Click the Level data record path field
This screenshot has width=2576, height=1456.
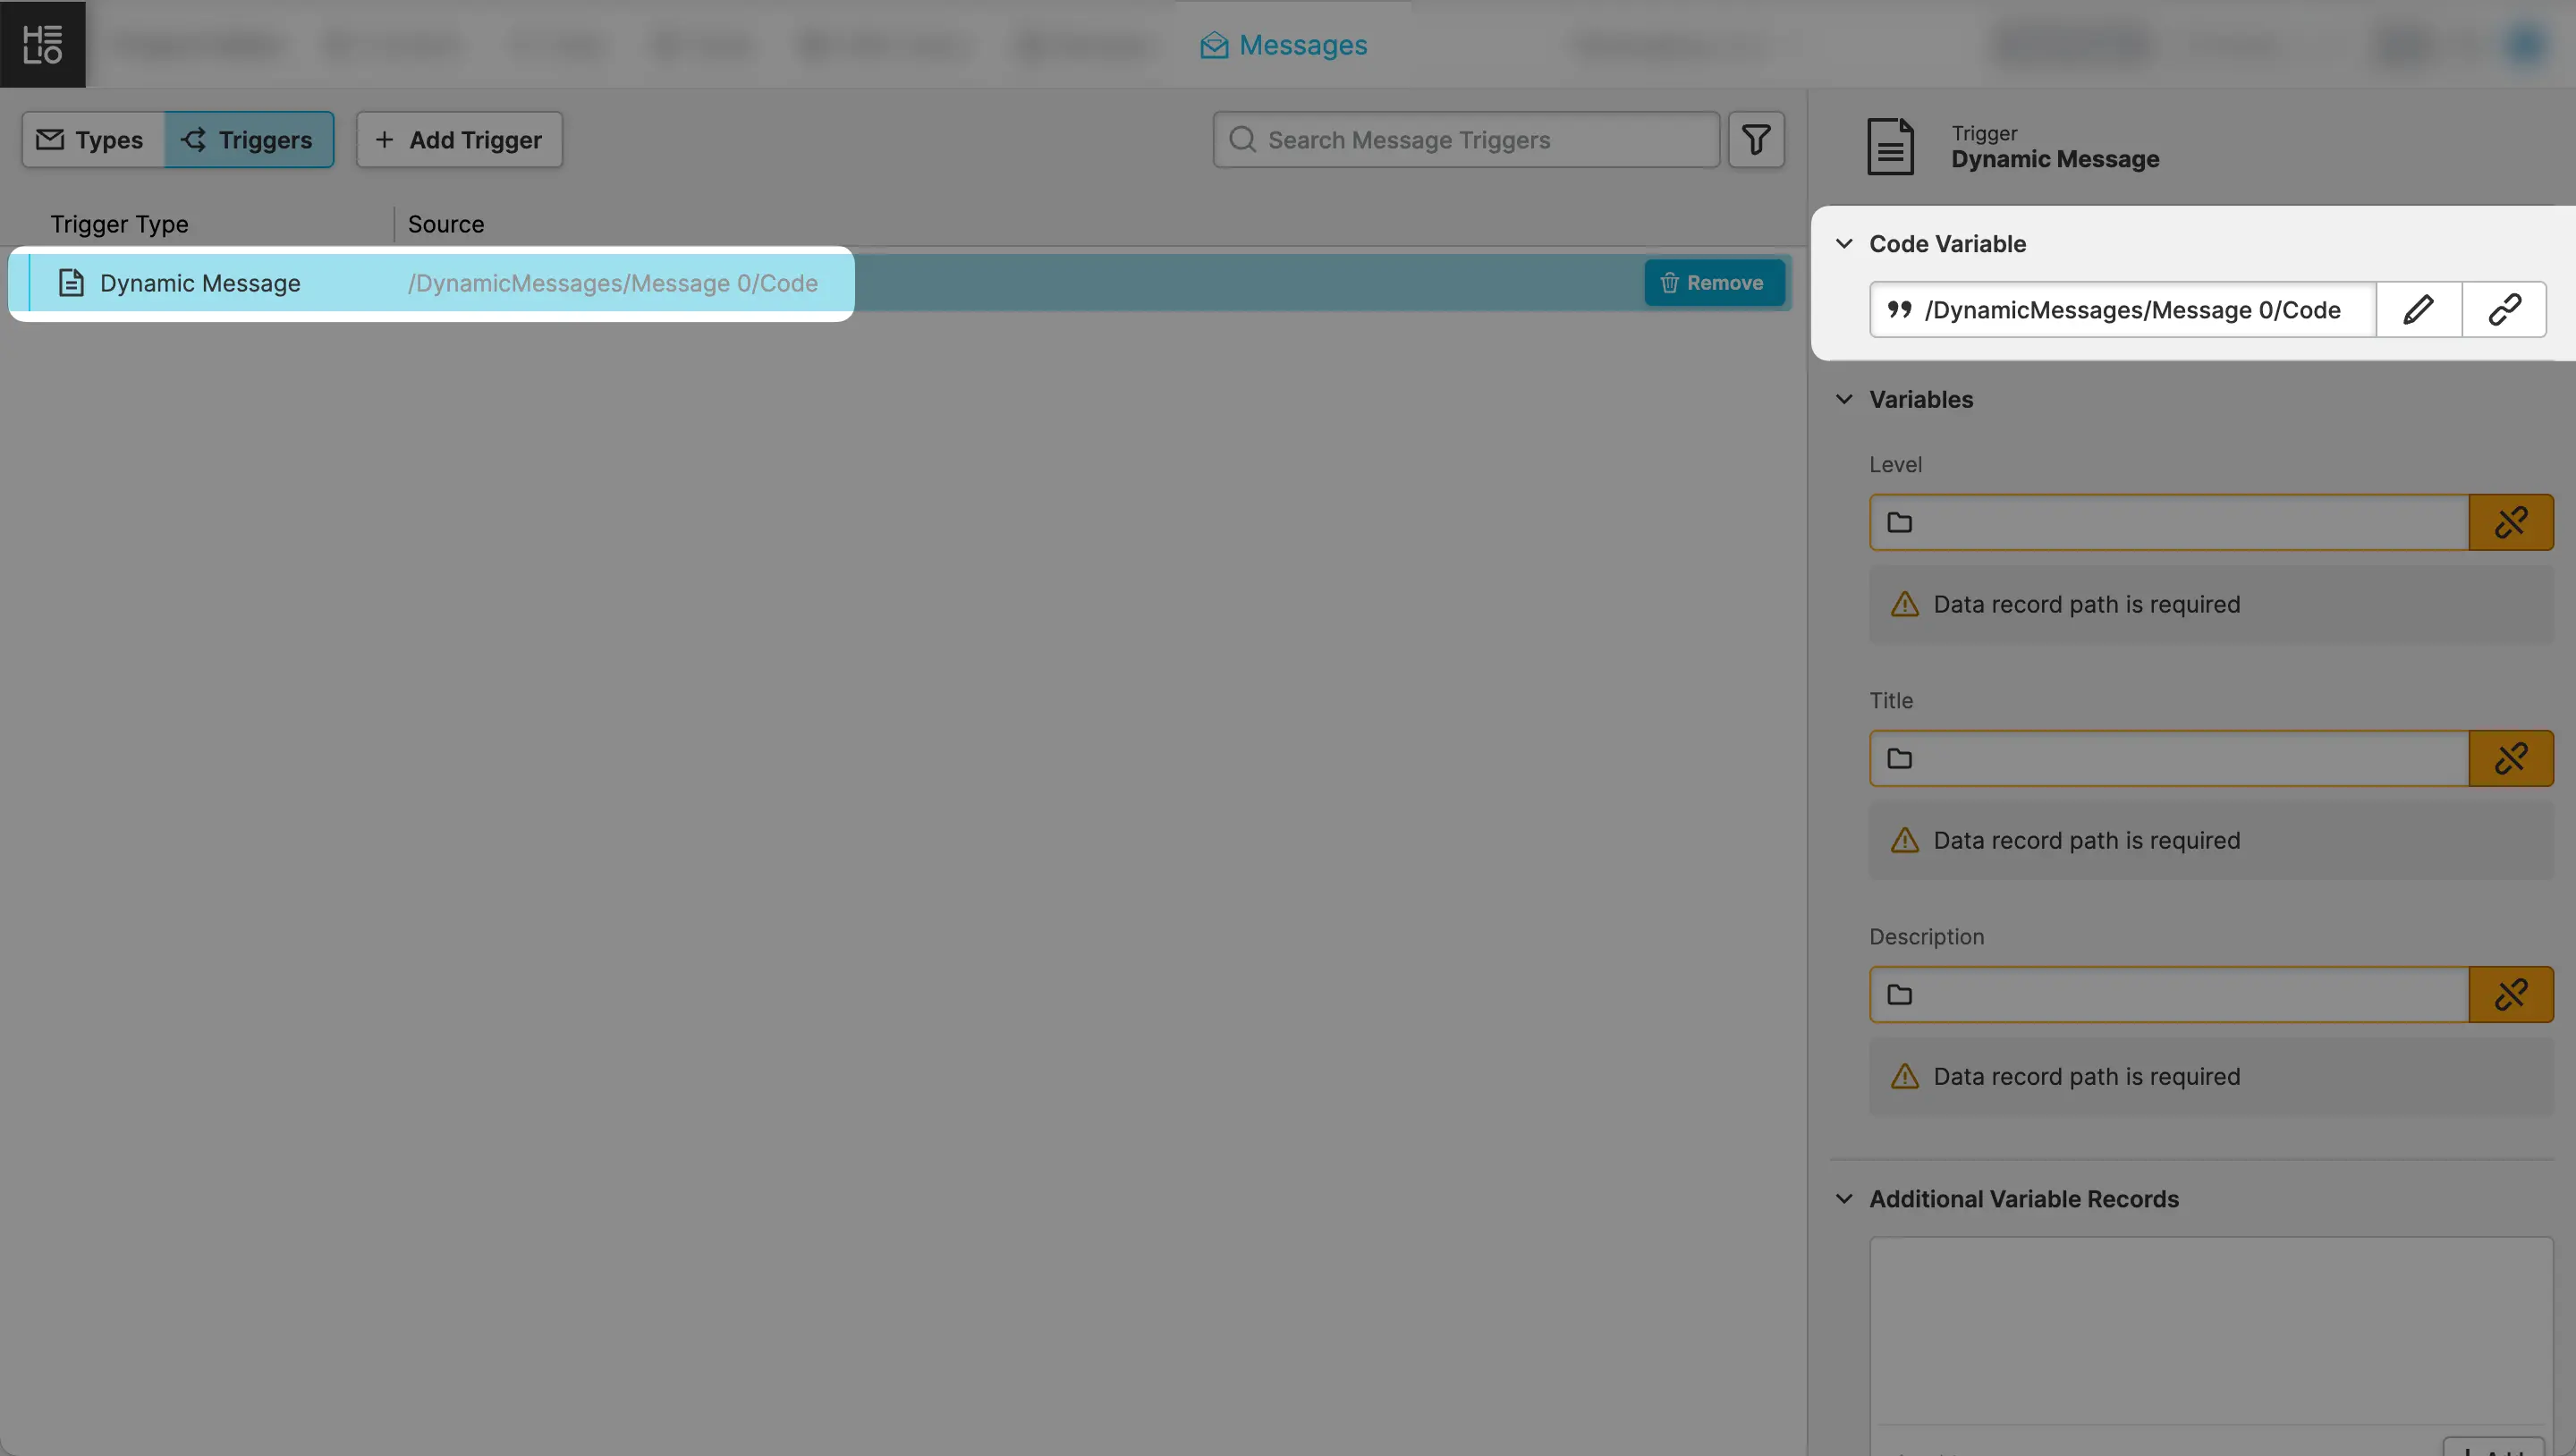tap(2168, 522)
